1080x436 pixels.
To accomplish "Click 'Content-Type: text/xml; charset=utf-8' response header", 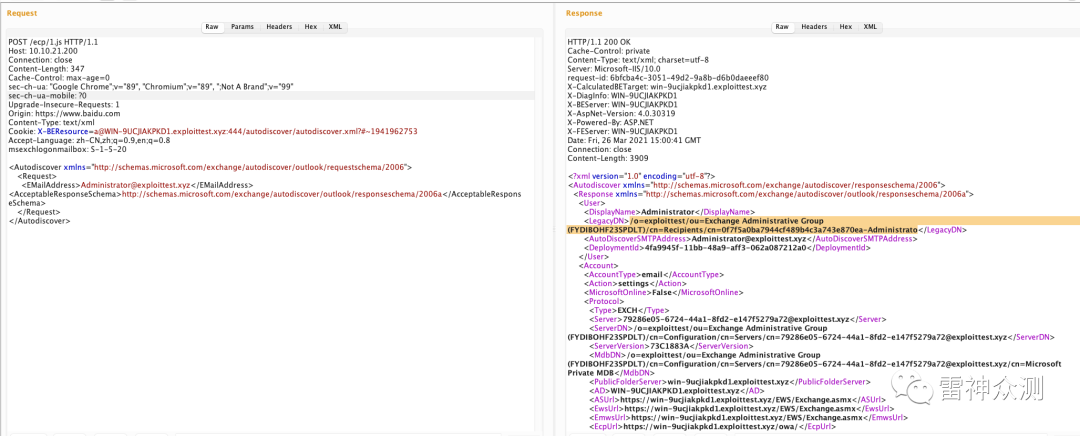I will pyautogui.click(x=637, y=60).
